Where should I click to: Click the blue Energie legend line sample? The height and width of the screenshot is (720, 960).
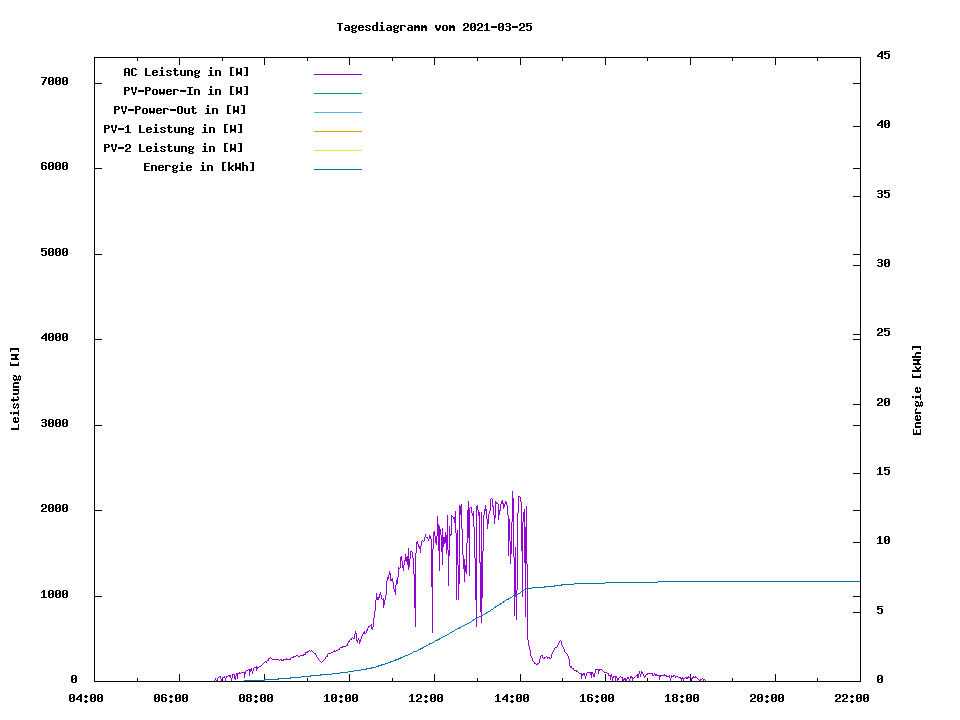[337, 170]
